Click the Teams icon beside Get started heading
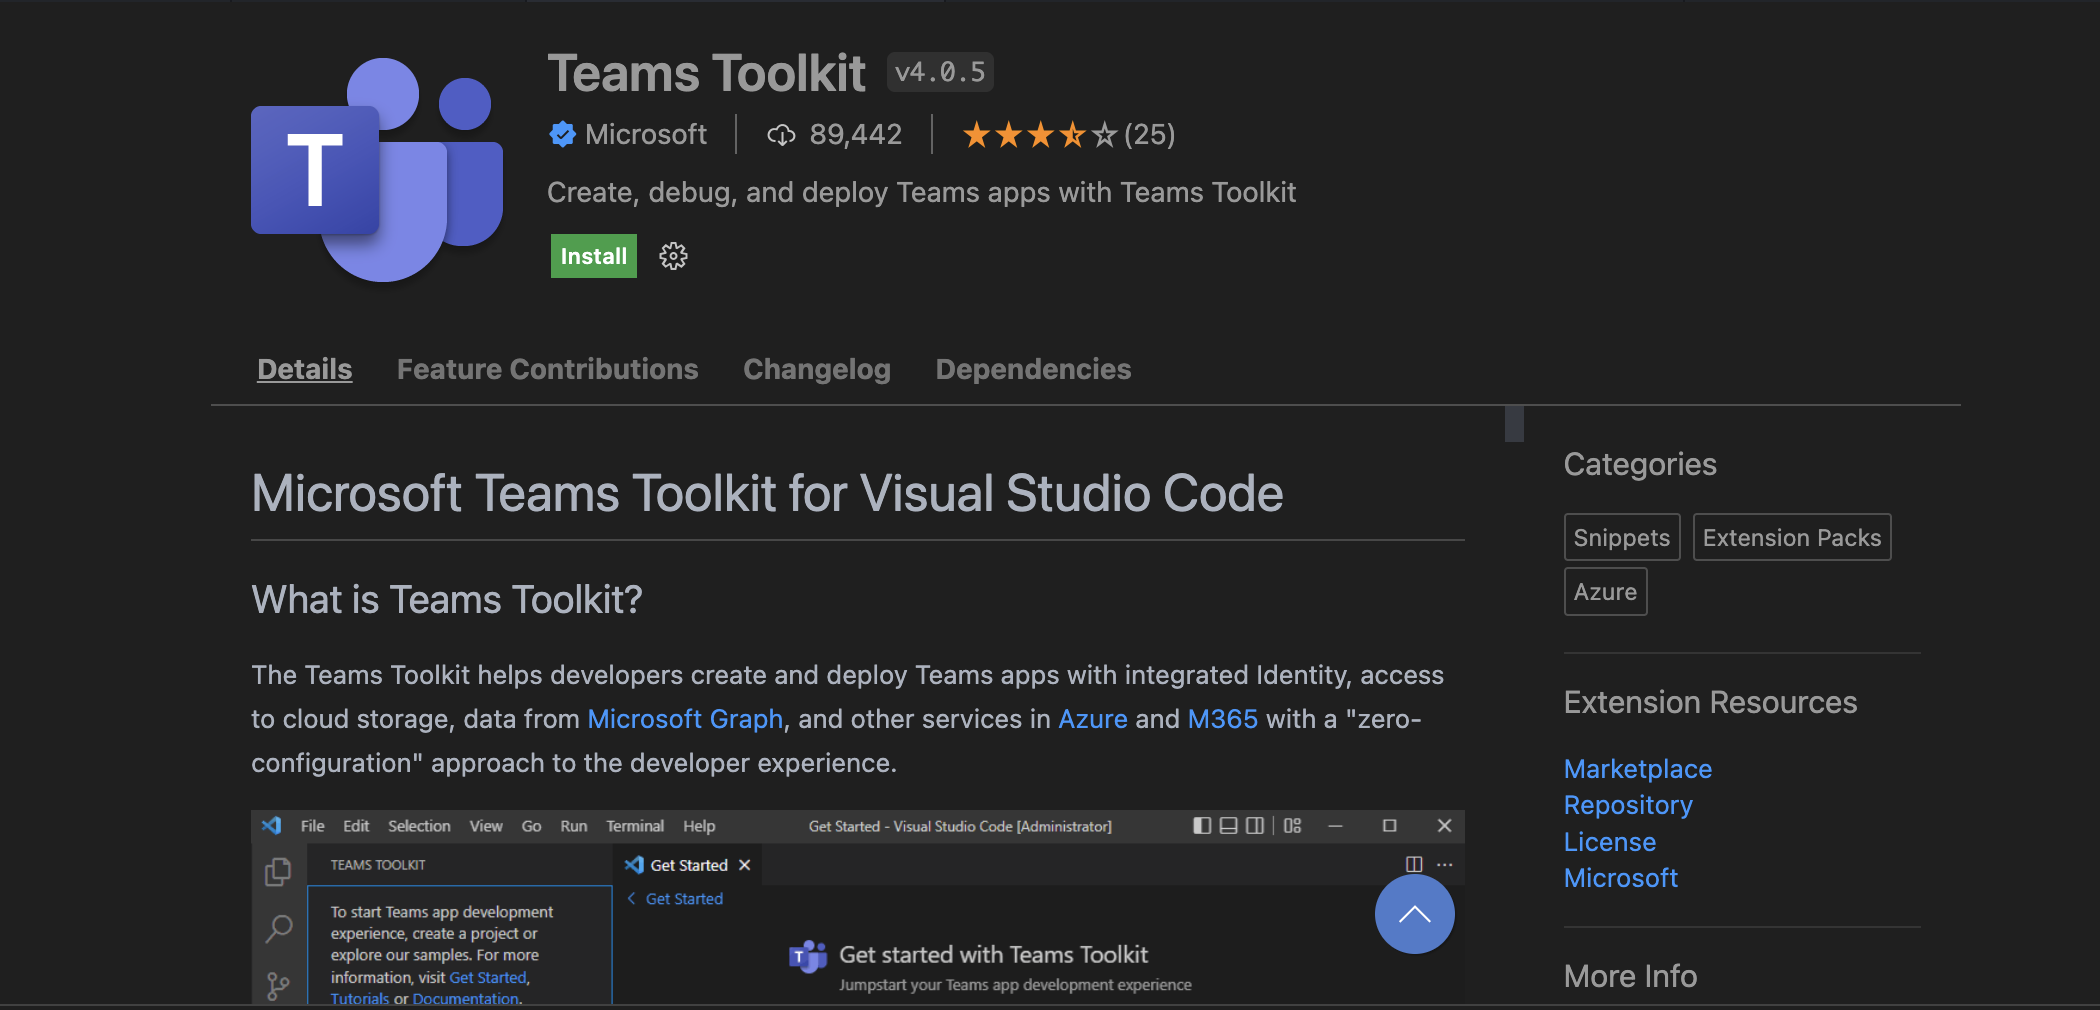The width and height of the screenshot is (2100, 1010). pos(808,957)
